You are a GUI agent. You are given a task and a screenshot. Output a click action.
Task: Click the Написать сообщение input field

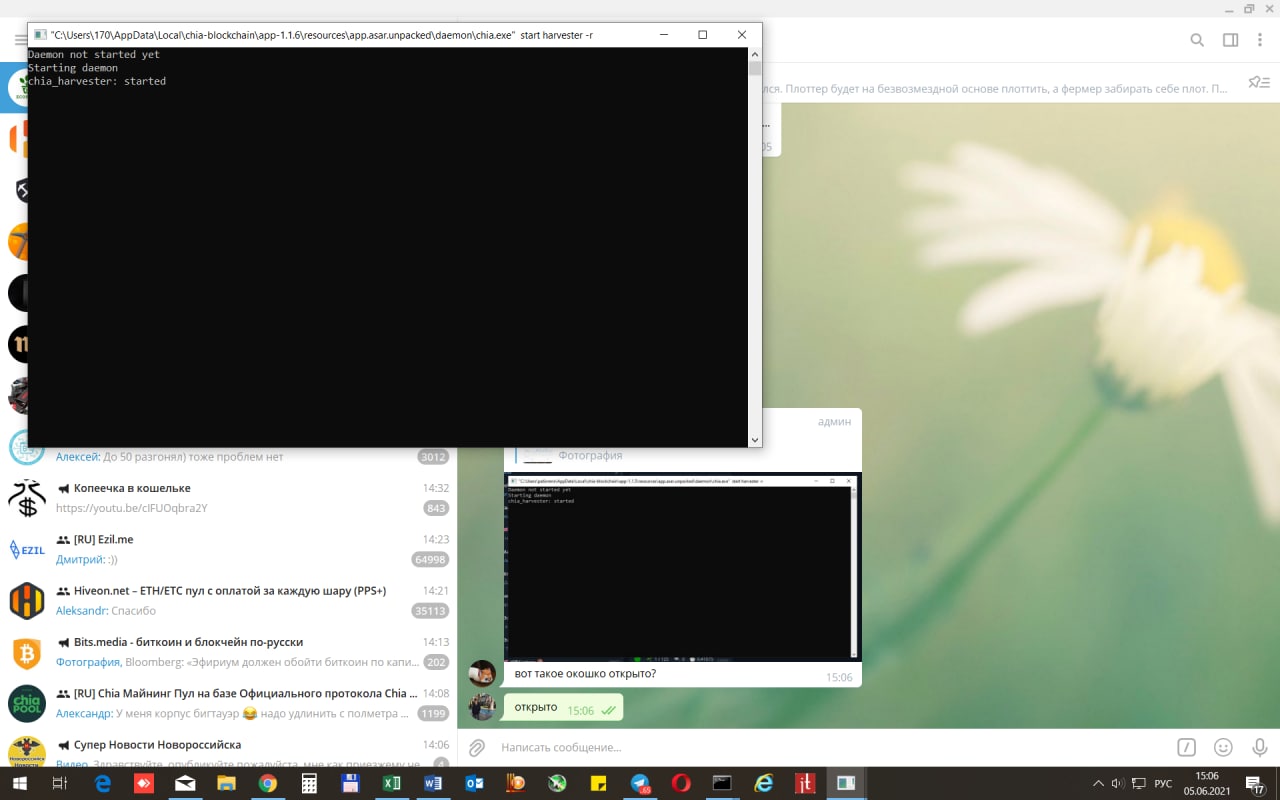point(830,747)
